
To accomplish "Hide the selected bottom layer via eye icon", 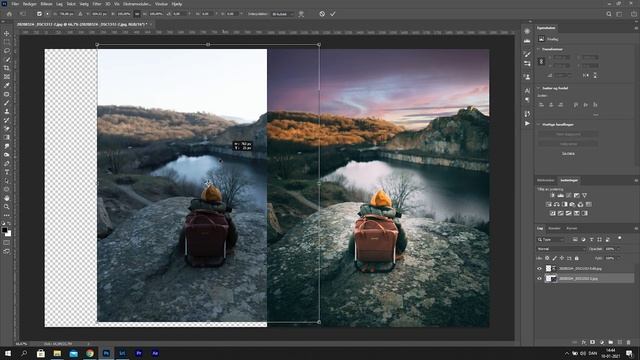I will (539, 278).
